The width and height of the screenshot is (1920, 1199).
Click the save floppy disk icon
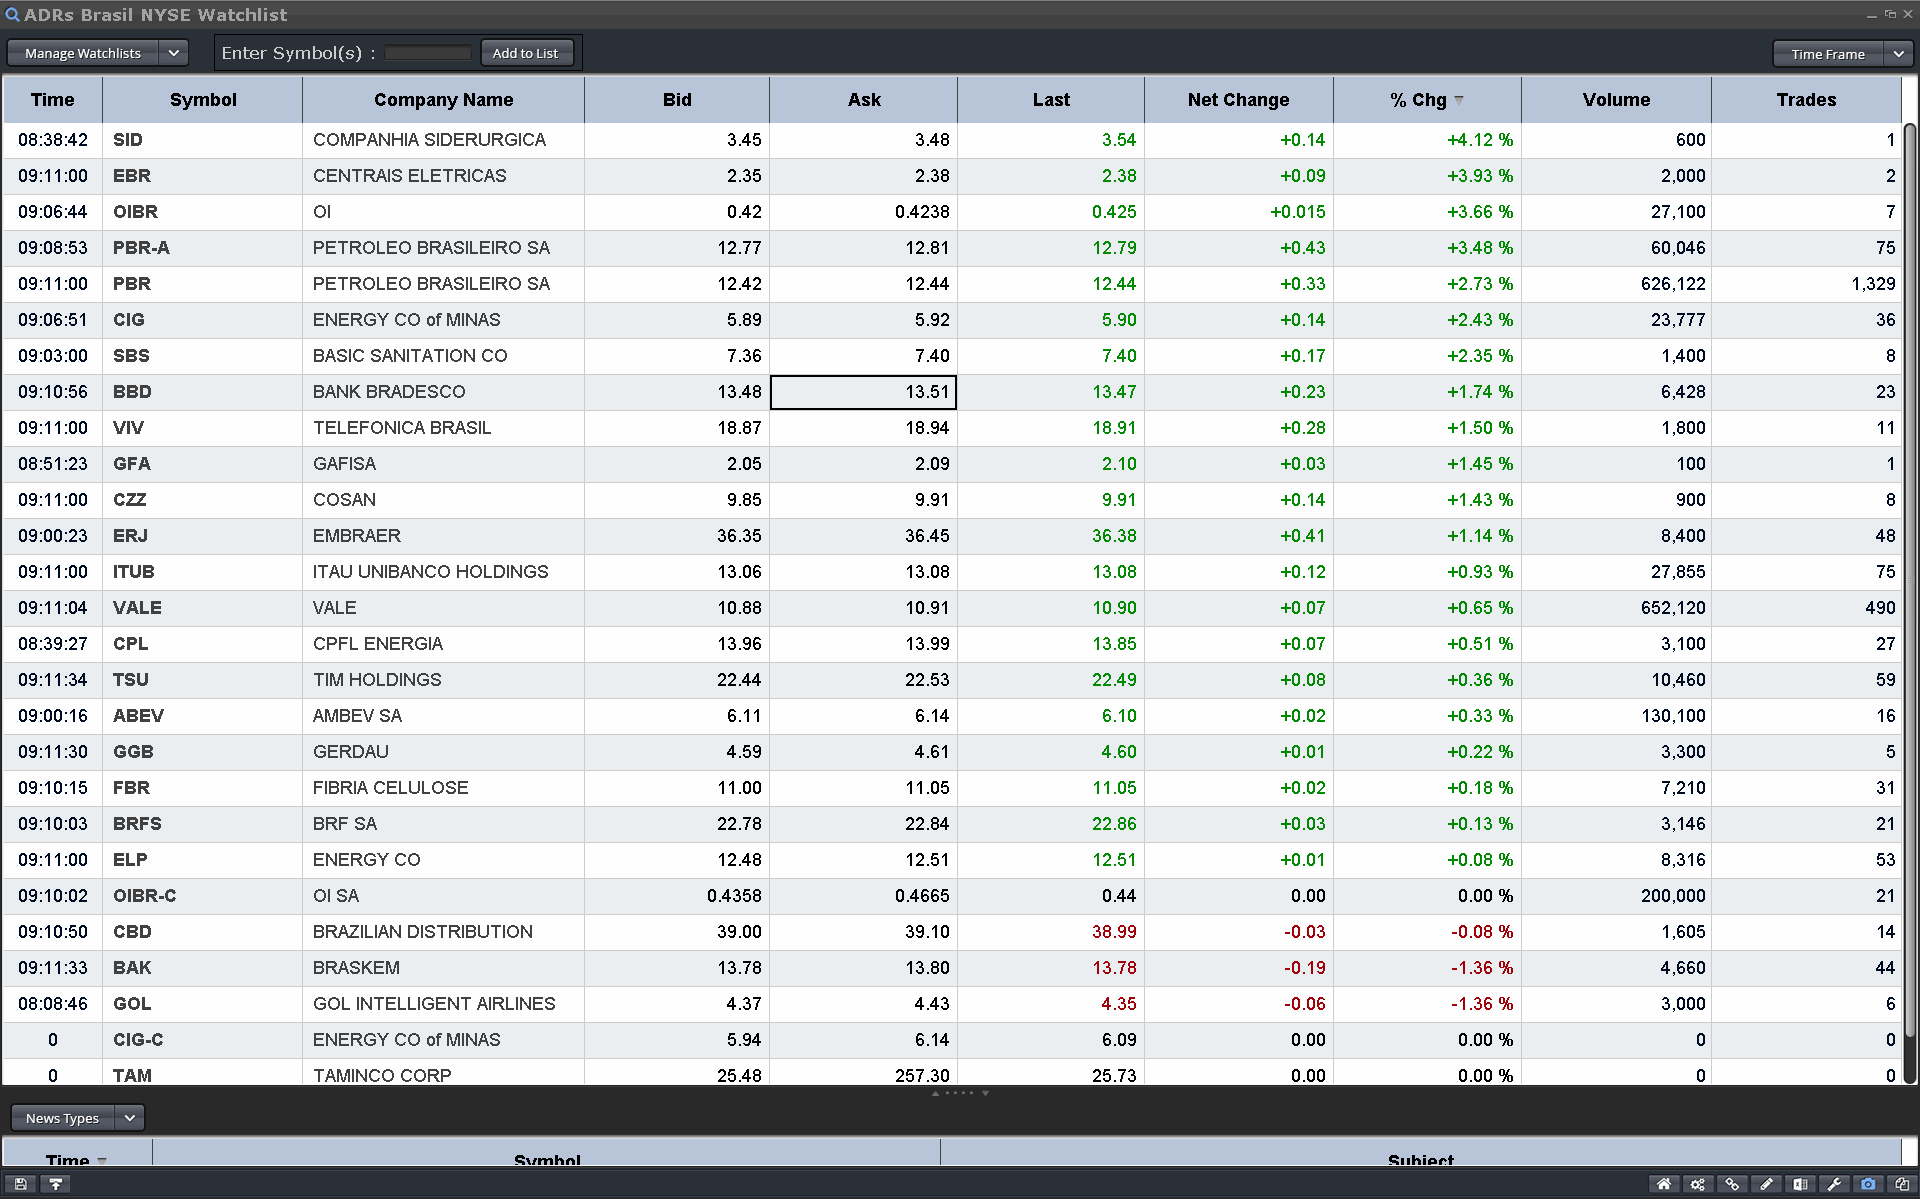point(21,1184)
